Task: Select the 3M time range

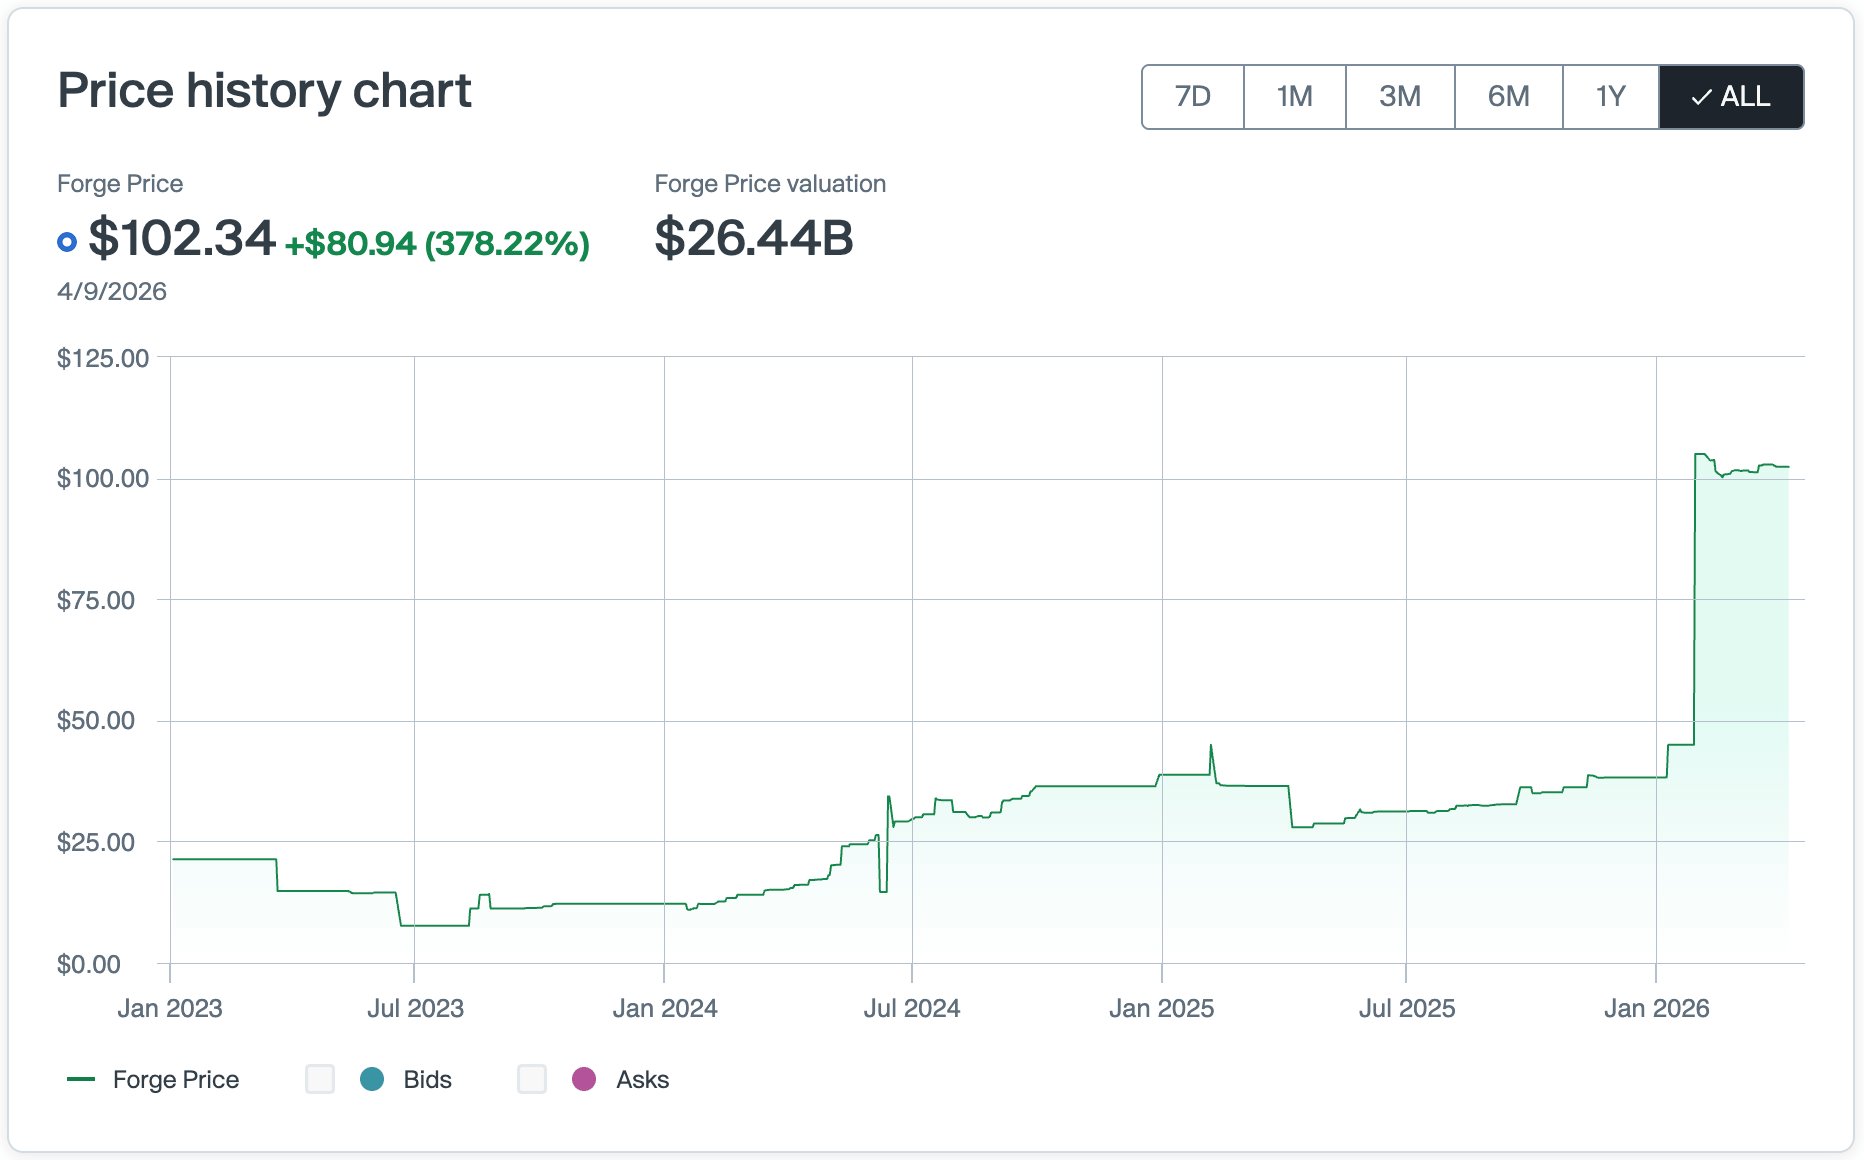Action: click(1401, 97)
